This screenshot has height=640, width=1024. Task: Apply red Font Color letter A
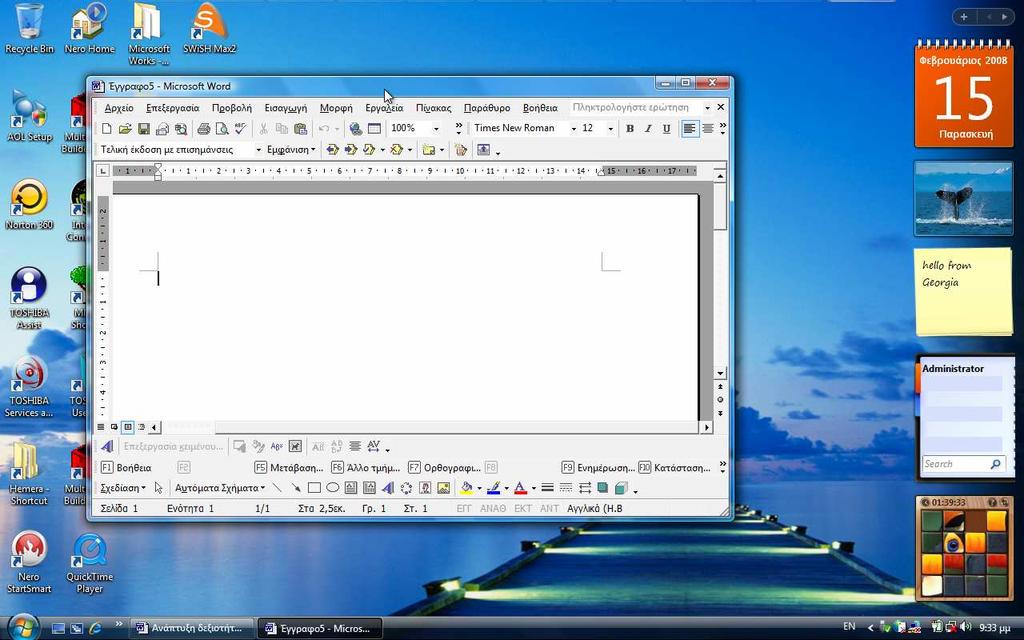tap(520, 488)
